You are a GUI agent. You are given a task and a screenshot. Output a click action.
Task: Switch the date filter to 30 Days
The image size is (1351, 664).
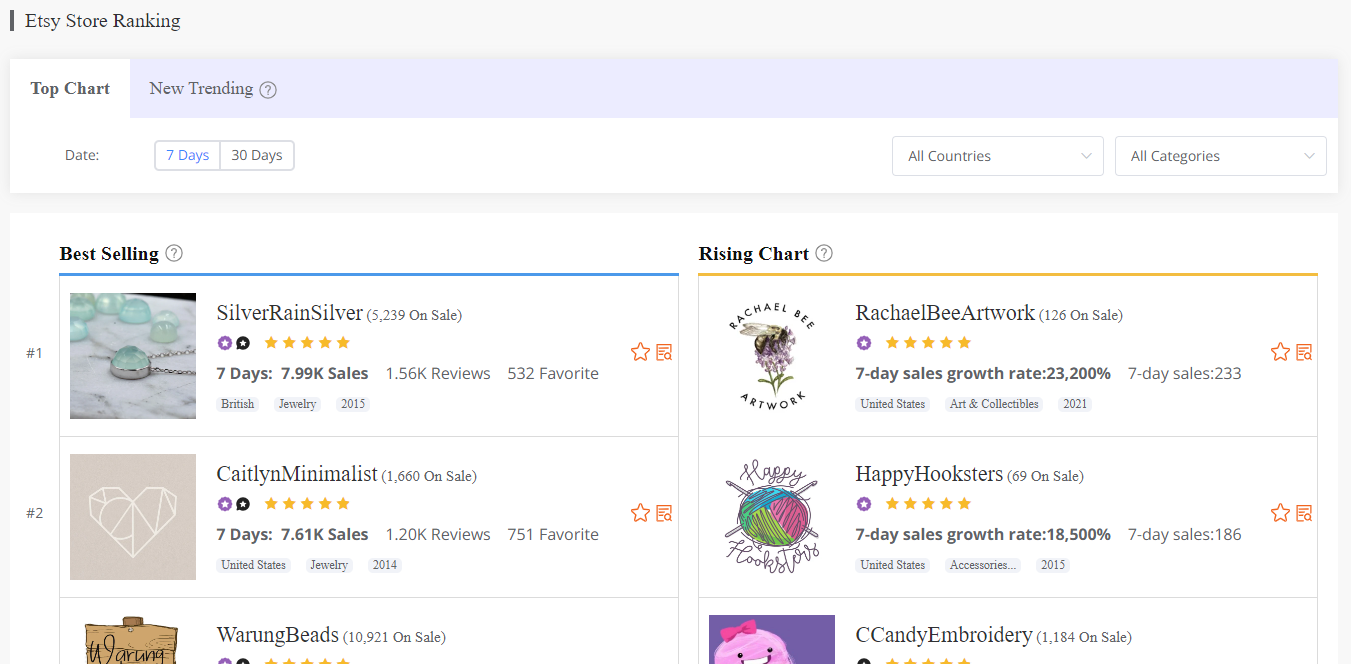click(256, 155)
